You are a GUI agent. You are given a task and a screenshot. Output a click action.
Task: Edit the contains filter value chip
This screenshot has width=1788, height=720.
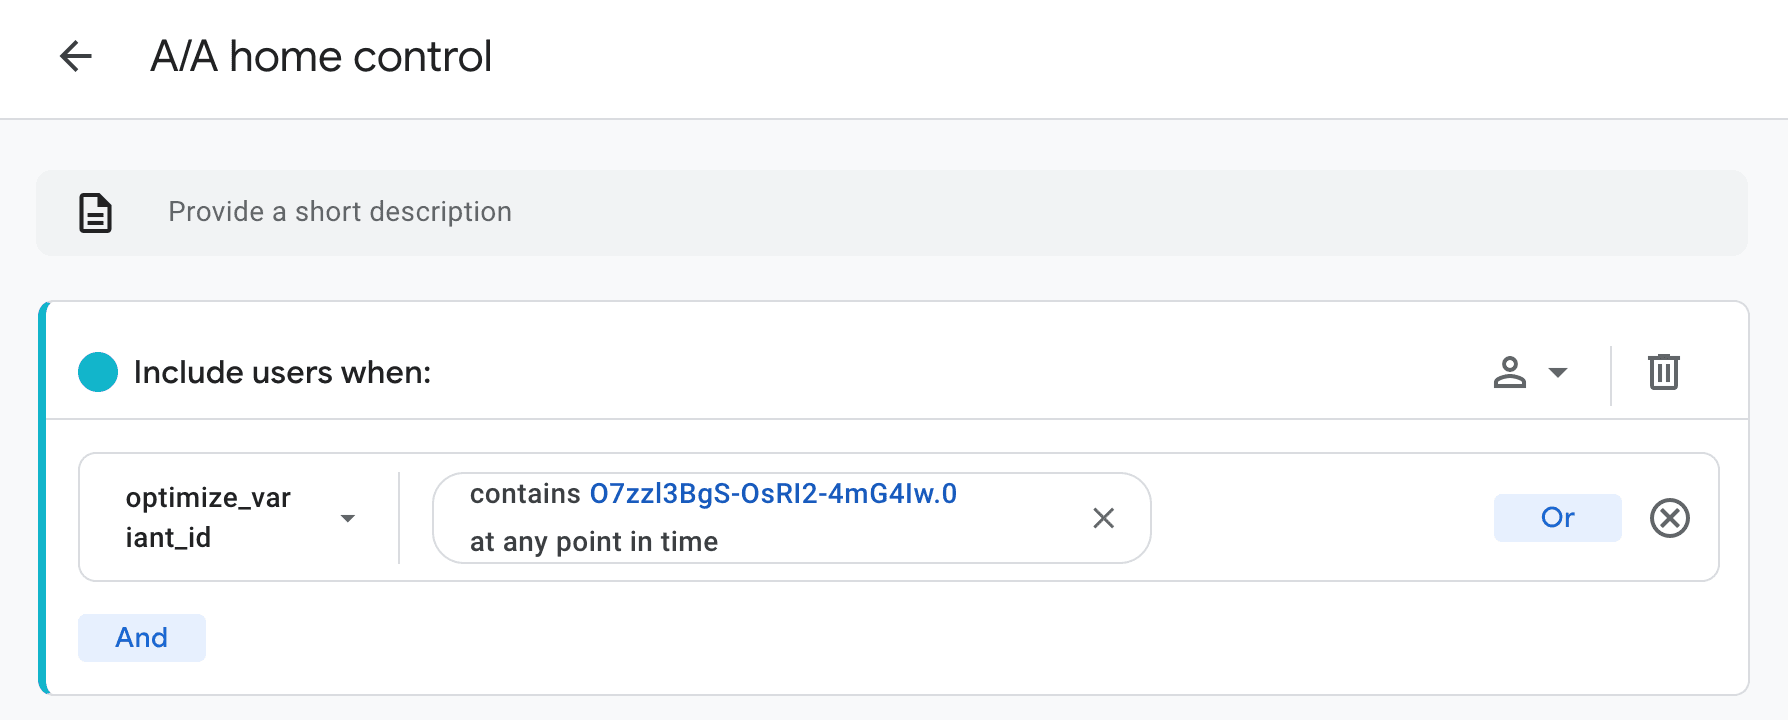(791, 518)
